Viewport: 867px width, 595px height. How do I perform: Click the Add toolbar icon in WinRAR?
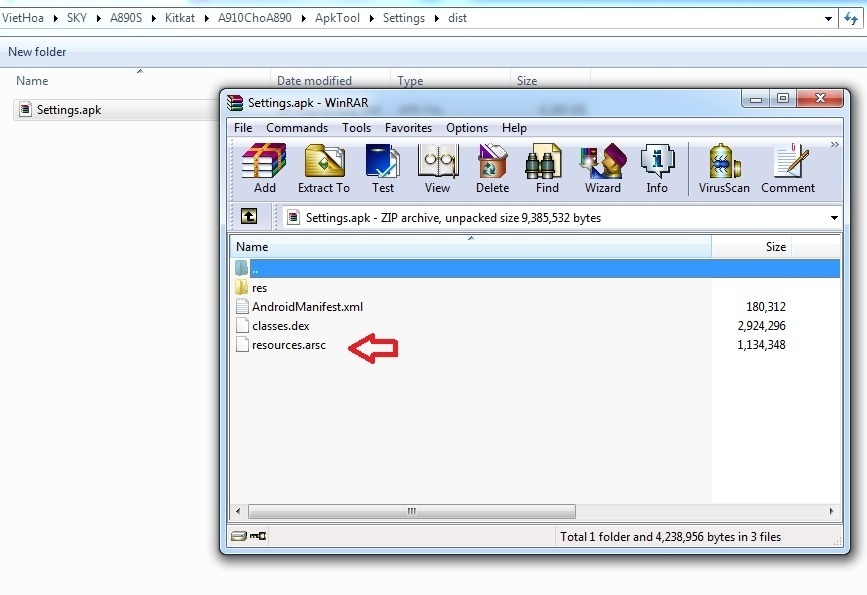[264, 168]
